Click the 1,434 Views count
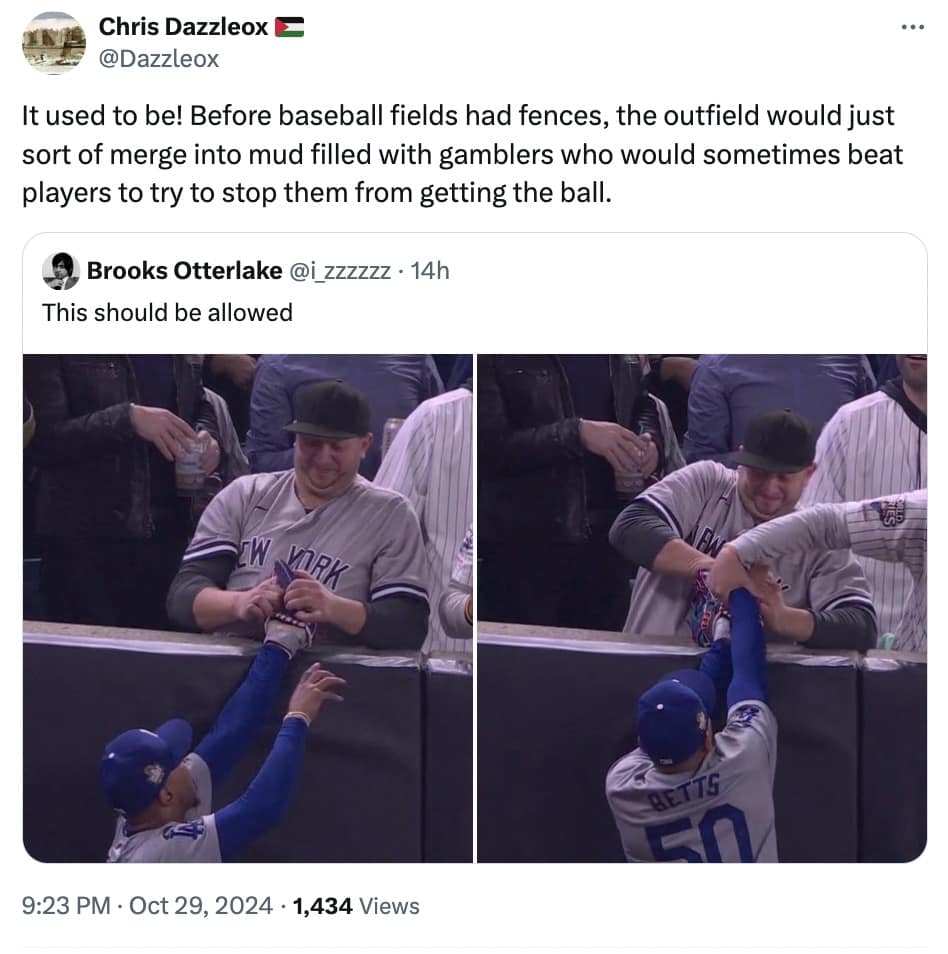The height and width of the screenshot is (954, 948). pyautogui.click(x=356, y=906)
